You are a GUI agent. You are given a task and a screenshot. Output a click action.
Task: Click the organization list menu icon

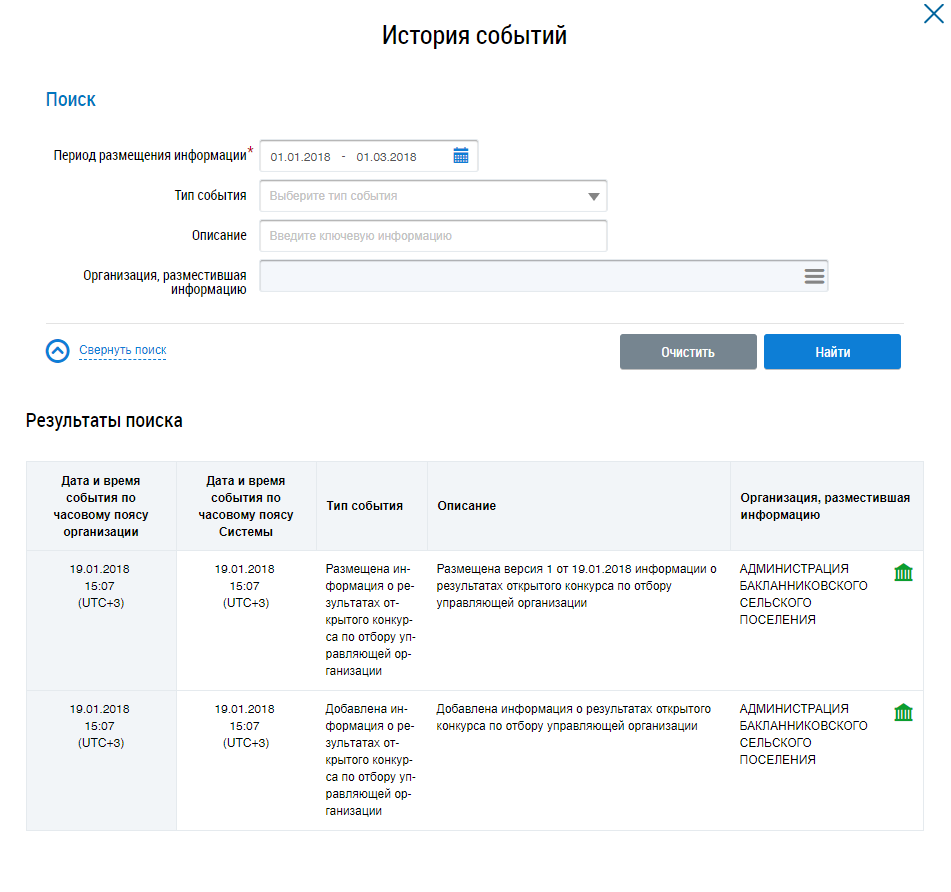click(814, 276)
